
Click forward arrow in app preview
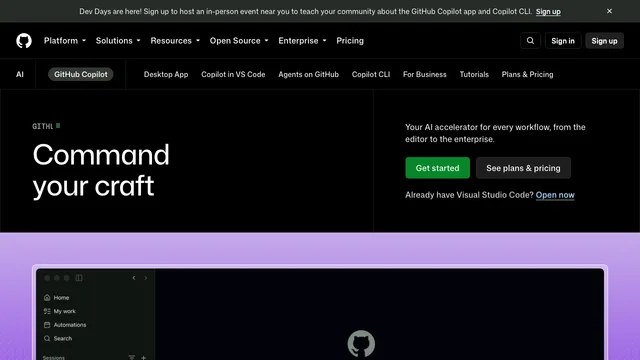[x=146, y=278]
